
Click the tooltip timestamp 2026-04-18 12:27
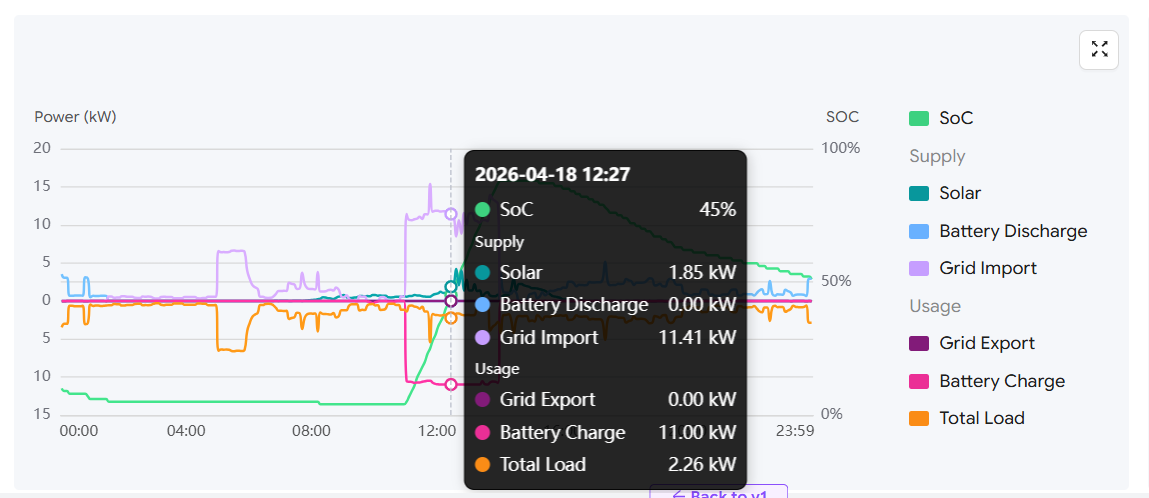(x=552, y=174)
